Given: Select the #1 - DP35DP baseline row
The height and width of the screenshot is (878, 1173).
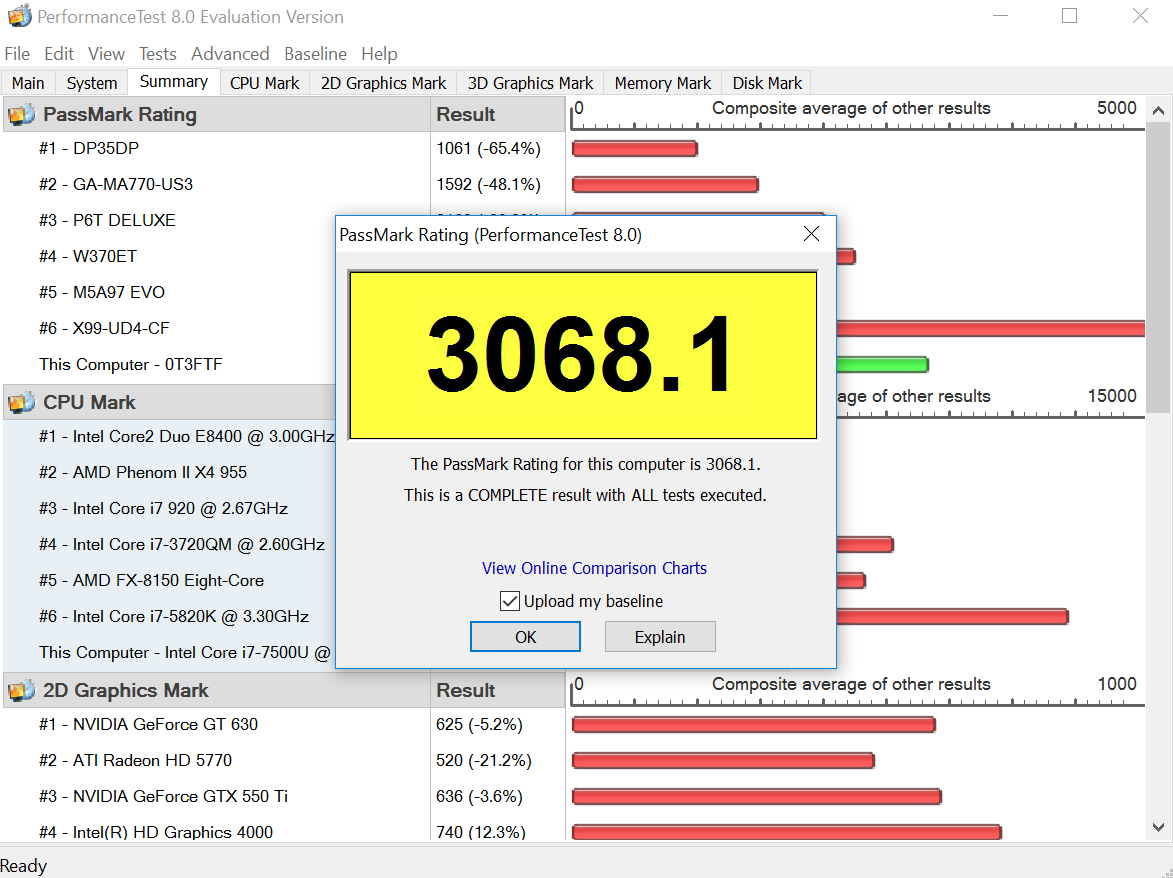Looking at the screenshot, I should point(89,148).
